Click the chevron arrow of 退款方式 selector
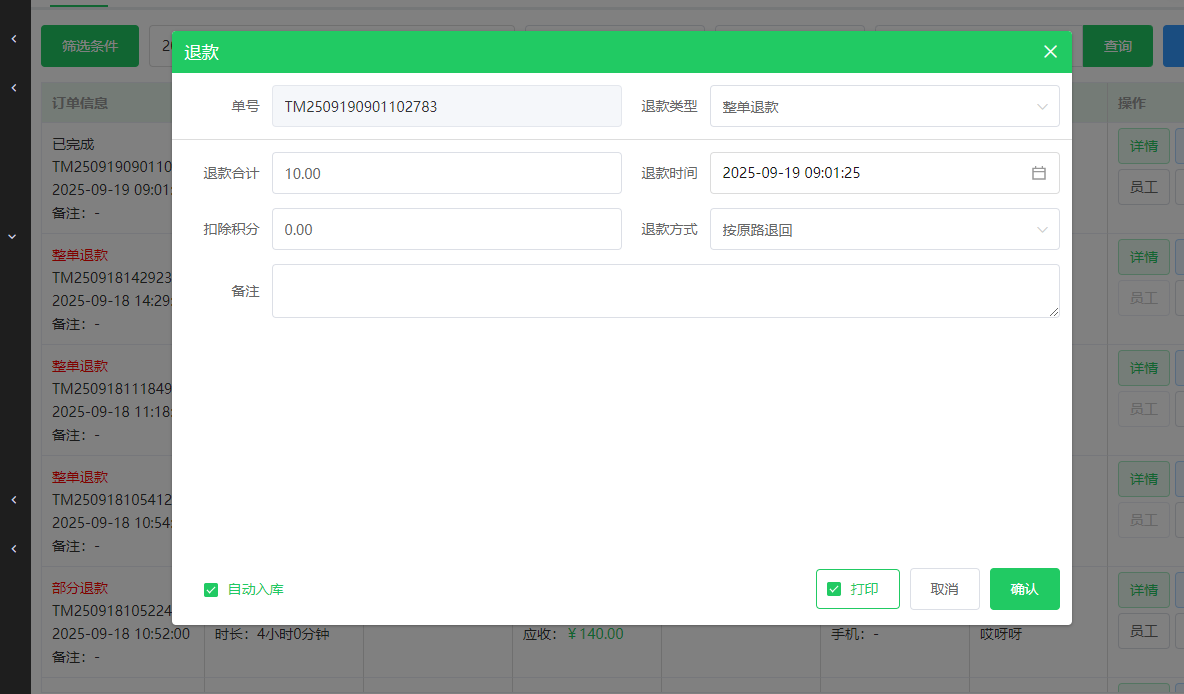Screen dimensions: 1184x694 [x=1042, y=230]
